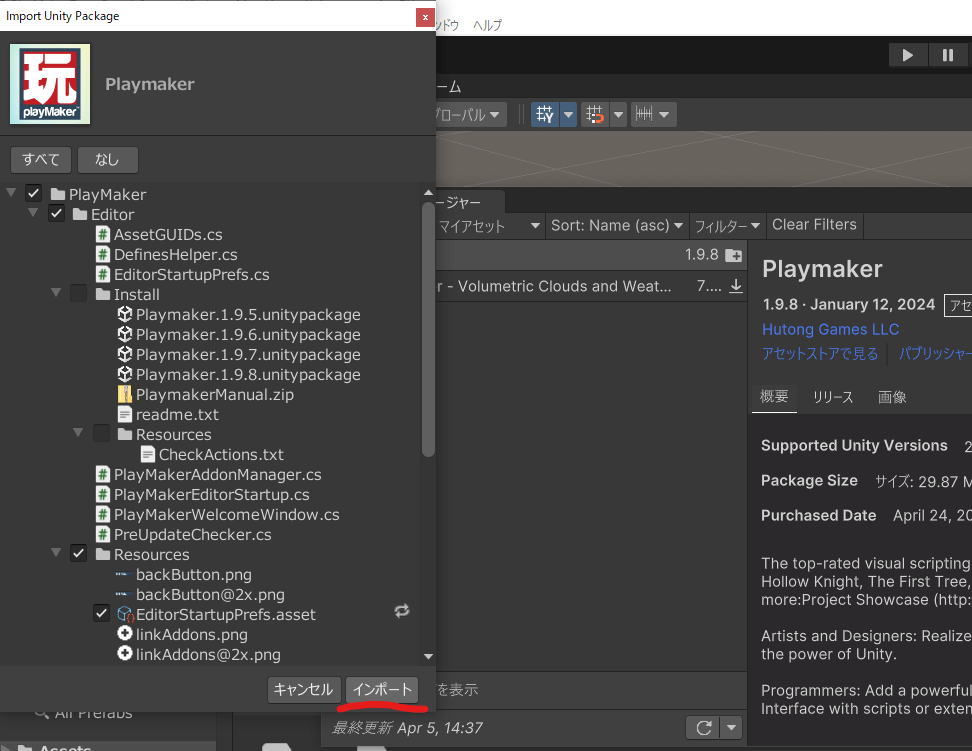Click the PlayMakerAddonManager.cs script icon

103,474
